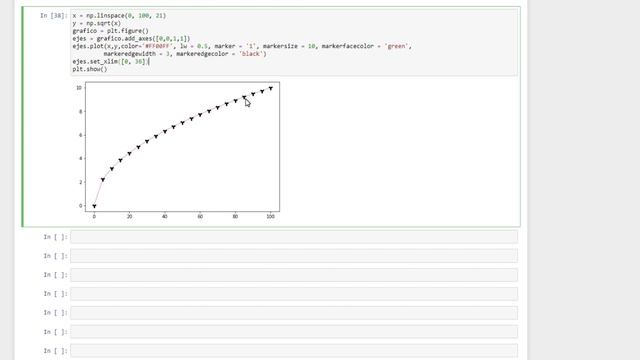
Task: Click the last plot marker at x=100
Action: pyautogui.click(x=271, y=88)
